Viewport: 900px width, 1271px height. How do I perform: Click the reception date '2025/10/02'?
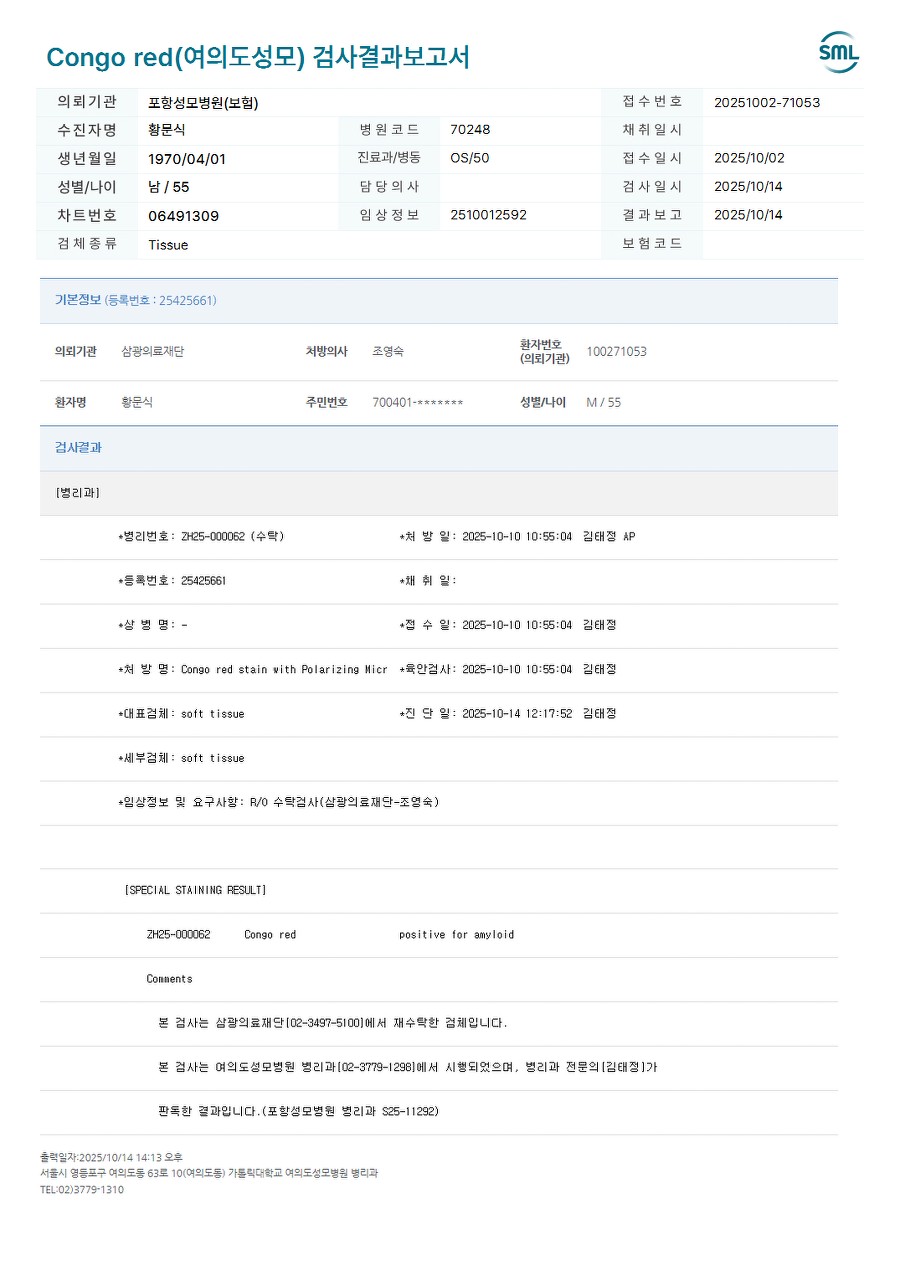(749, 158)
